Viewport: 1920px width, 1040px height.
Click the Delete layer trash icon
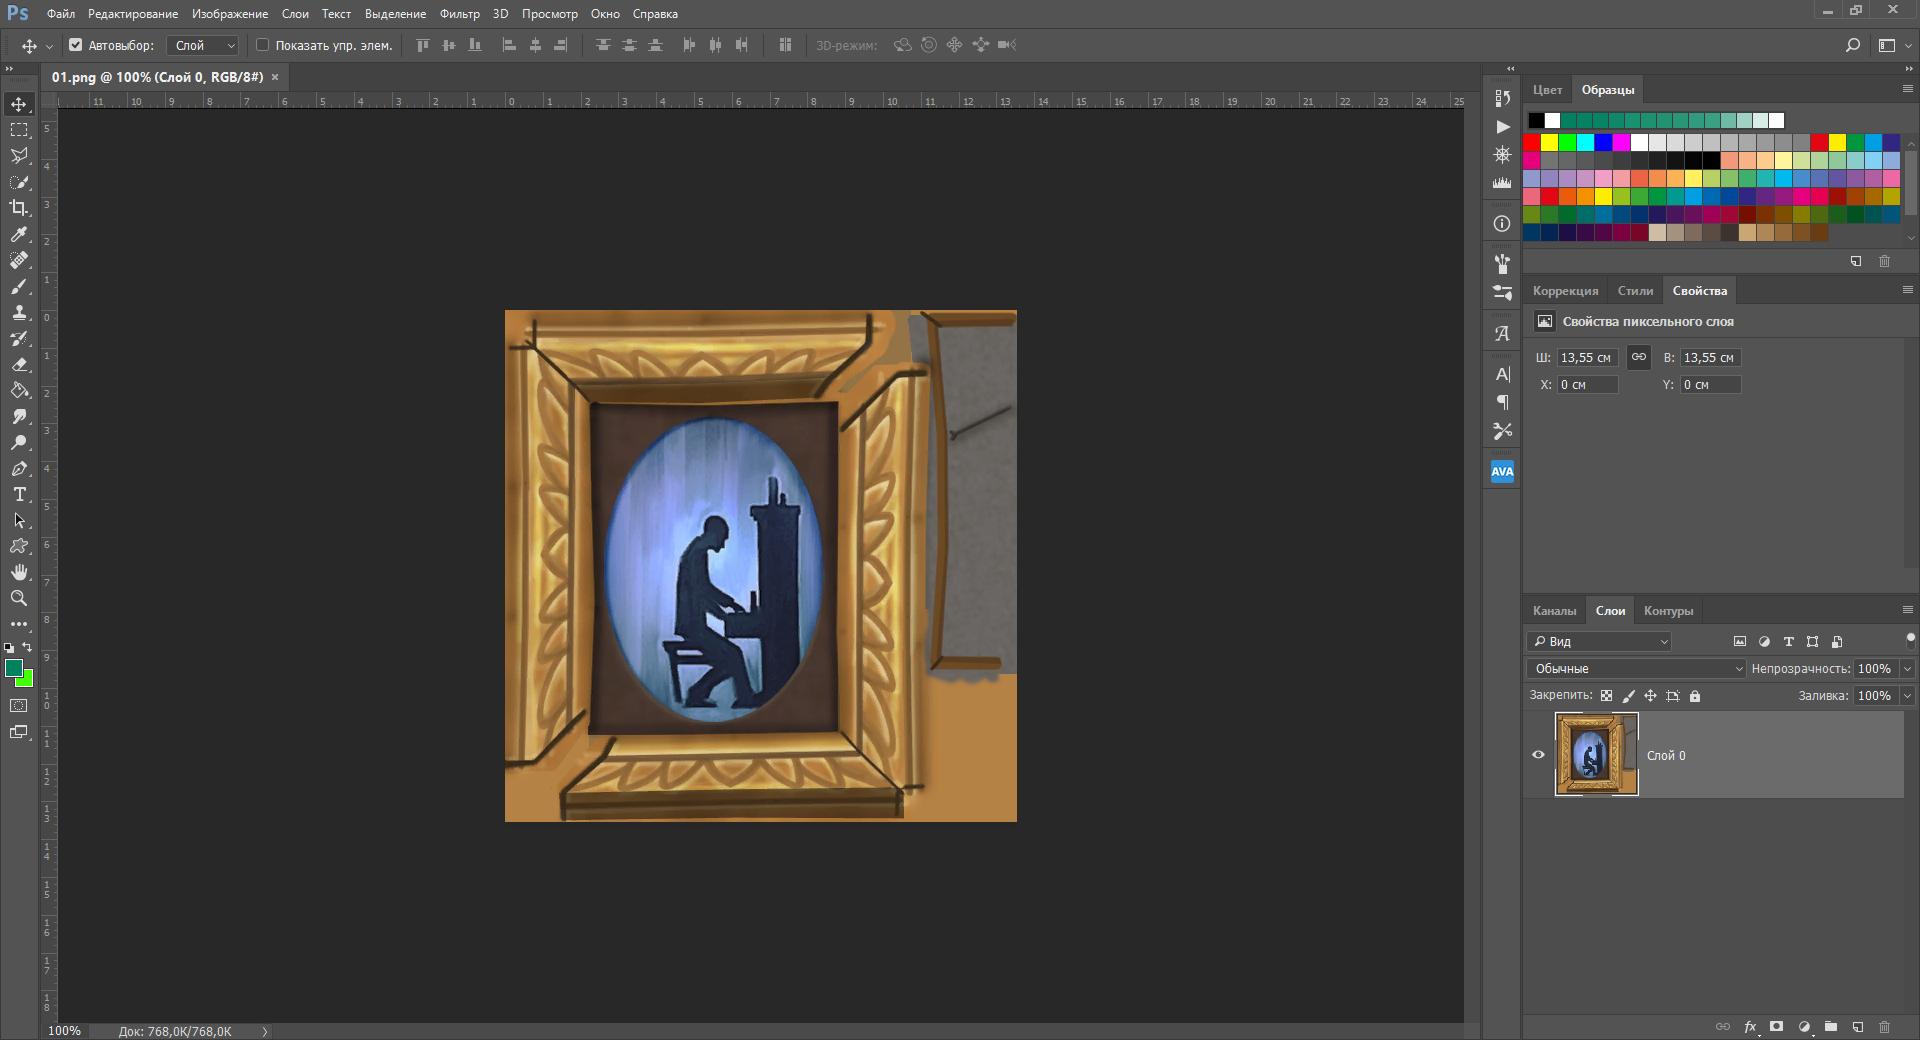[1884, 1027]
